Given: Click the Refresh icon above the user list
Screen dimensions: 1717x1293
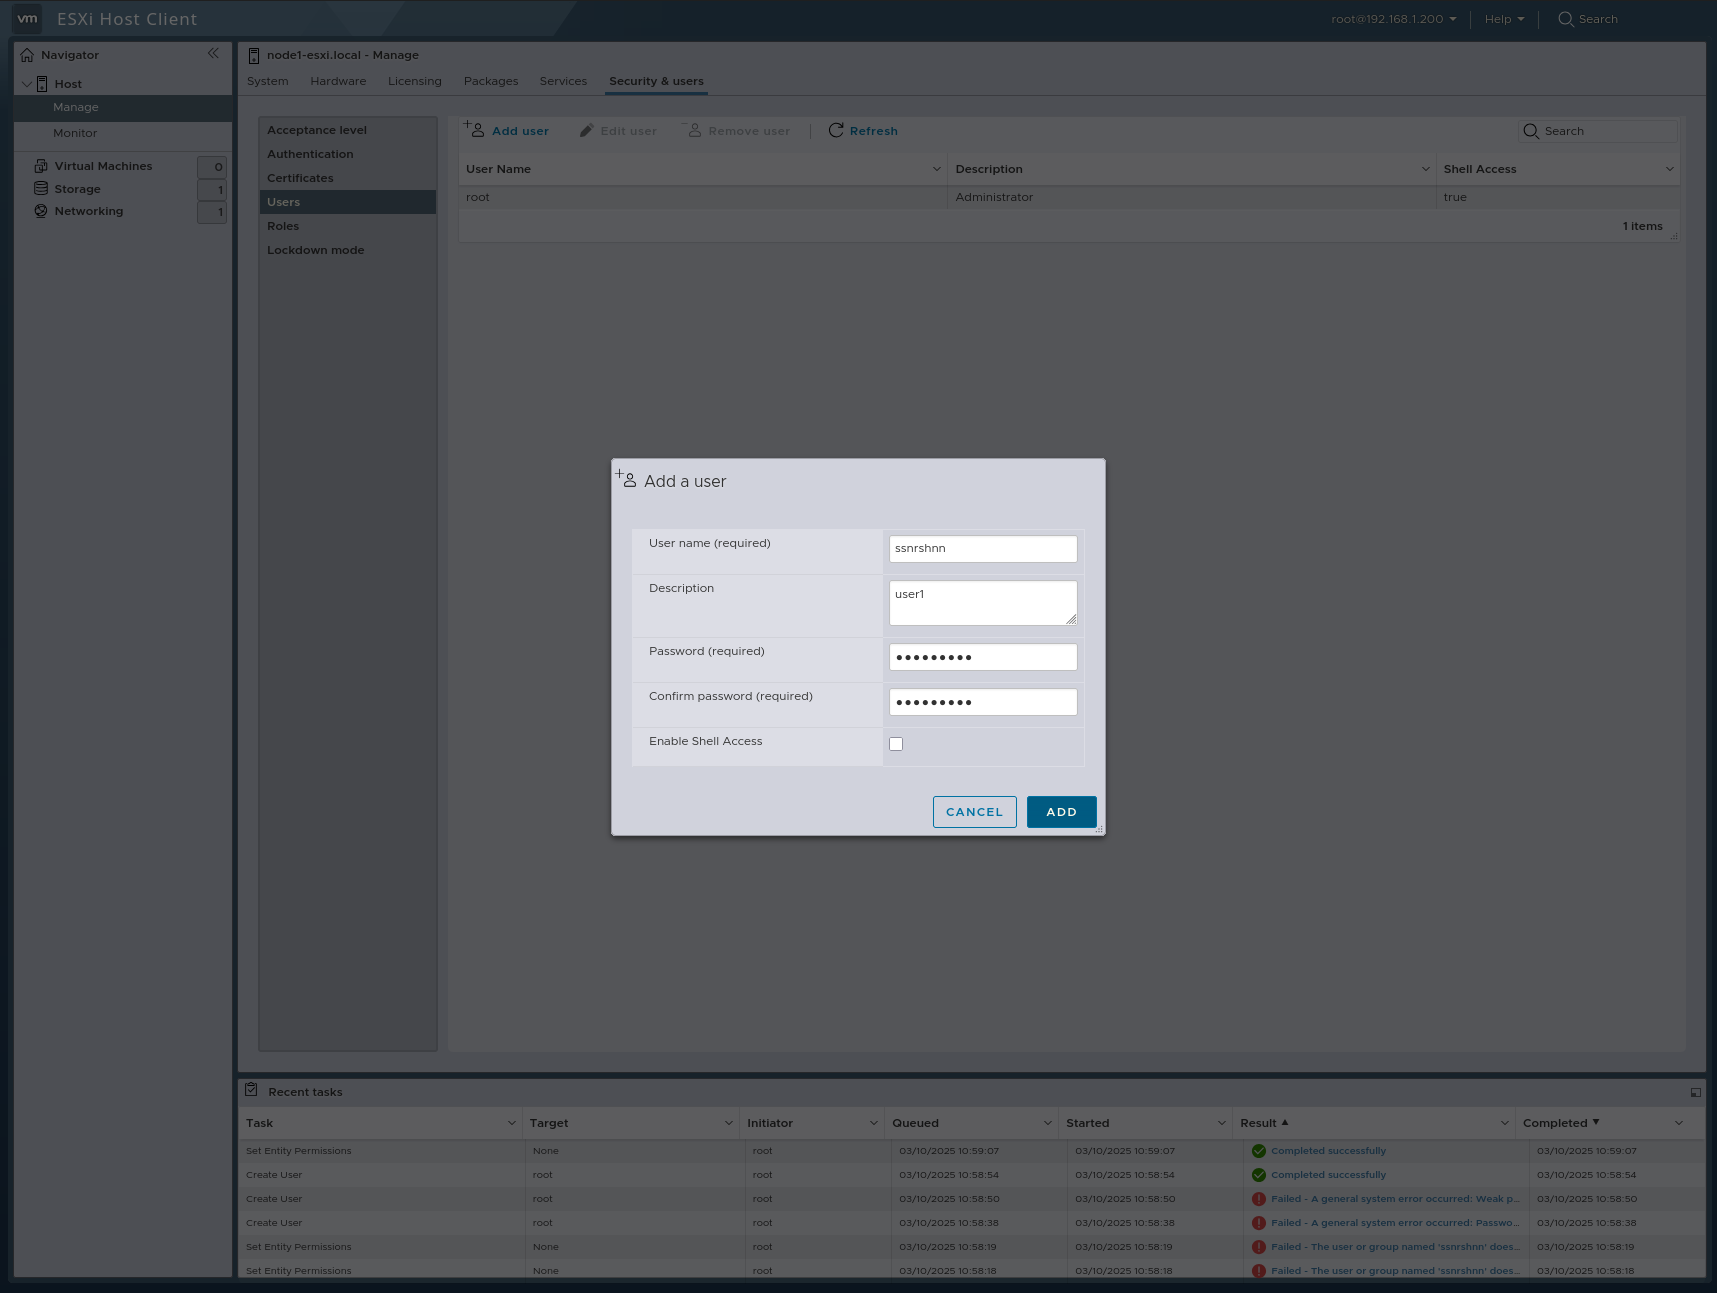Looking at the screenshot, I should click(835, 130).
